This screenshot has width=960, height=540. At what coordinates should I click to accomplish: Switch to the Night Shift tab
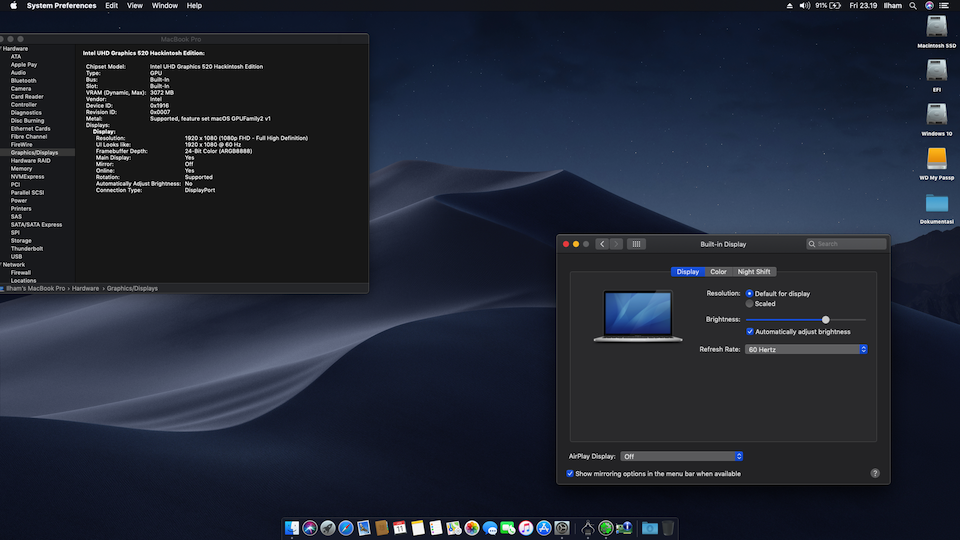(x=754, y=272)
